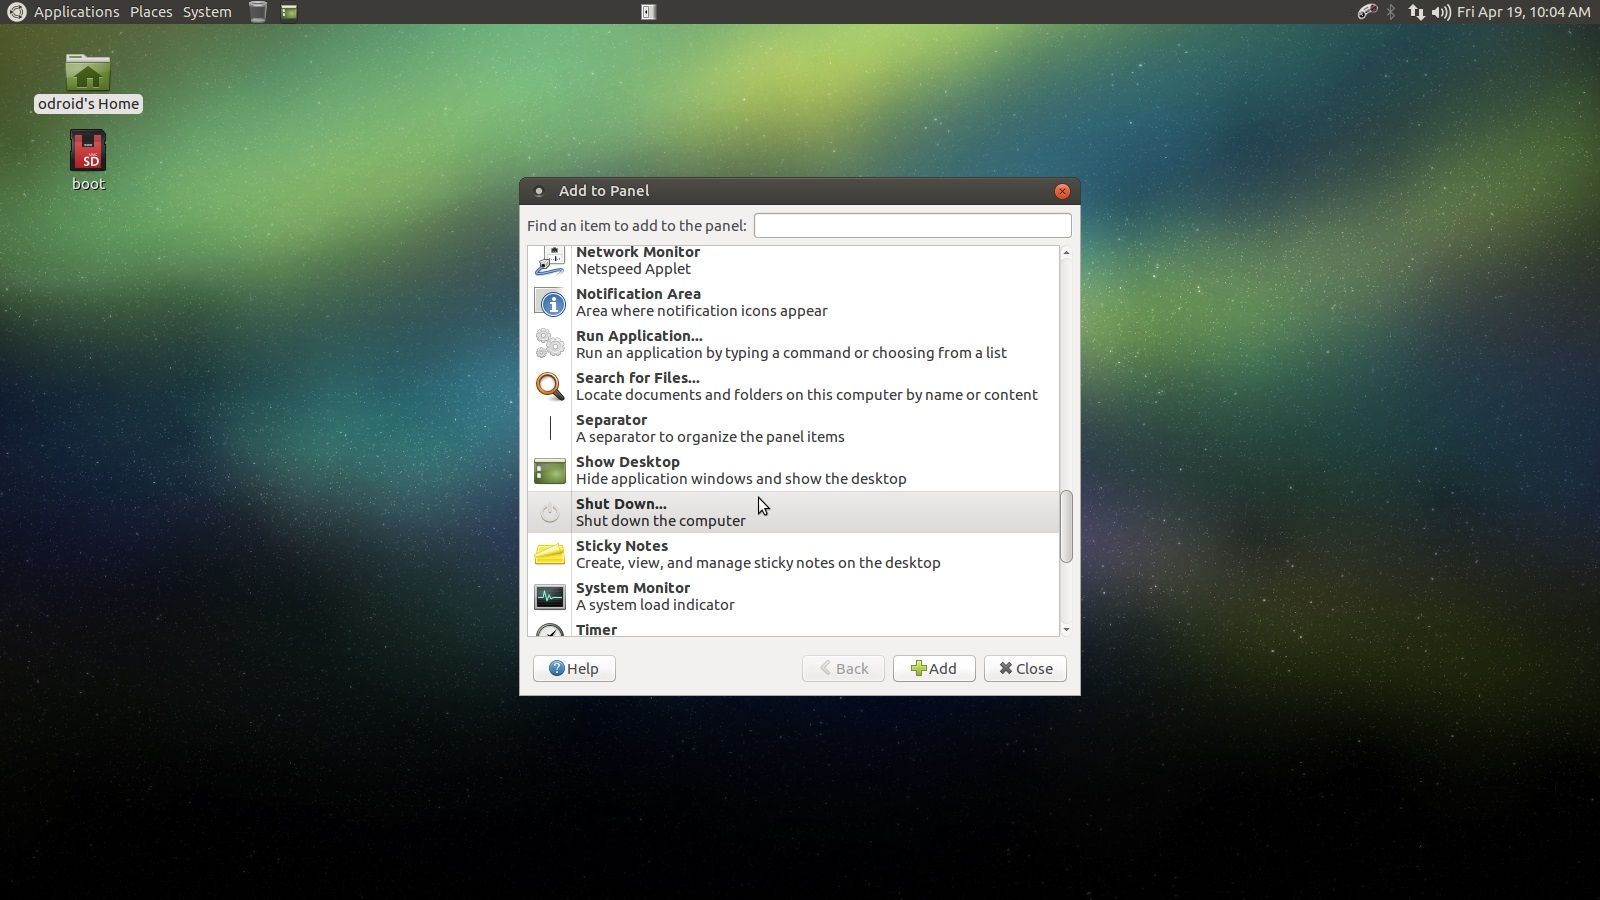Select the Network Monitor applet icon
This screenshot has height=900, width=1600.
click(x=550, y=261)
